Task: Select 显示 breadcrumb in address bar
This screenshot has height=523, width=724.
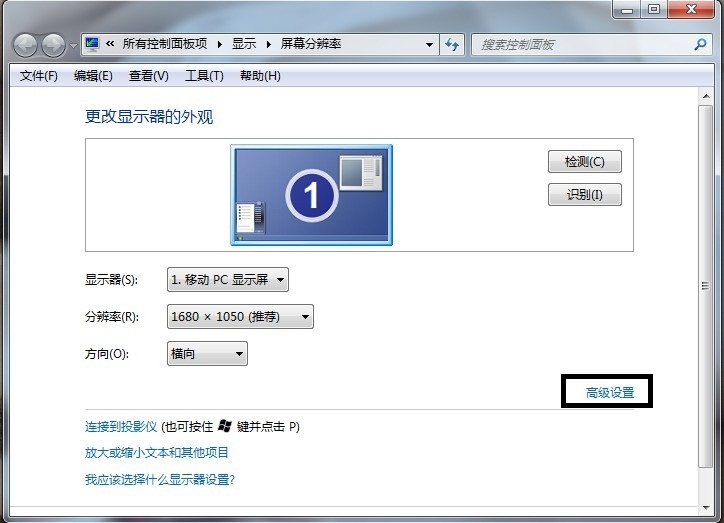Action: pyautogui.click(x=244, y=44)
